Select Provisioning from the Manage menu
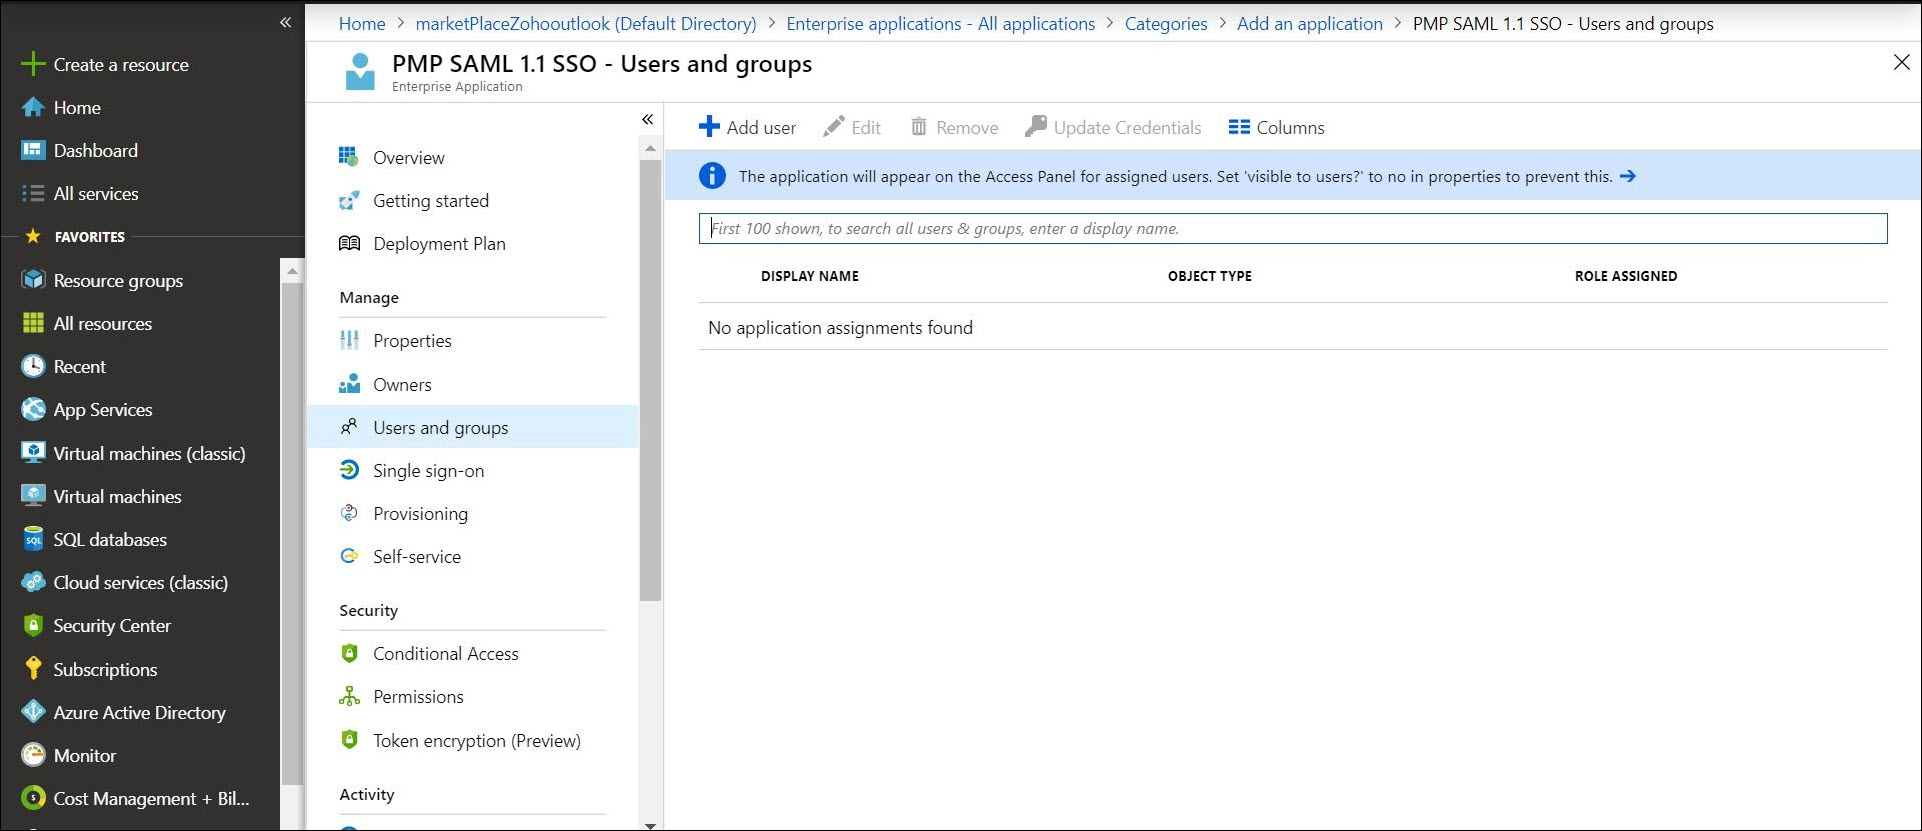 [x=420, y=514]
